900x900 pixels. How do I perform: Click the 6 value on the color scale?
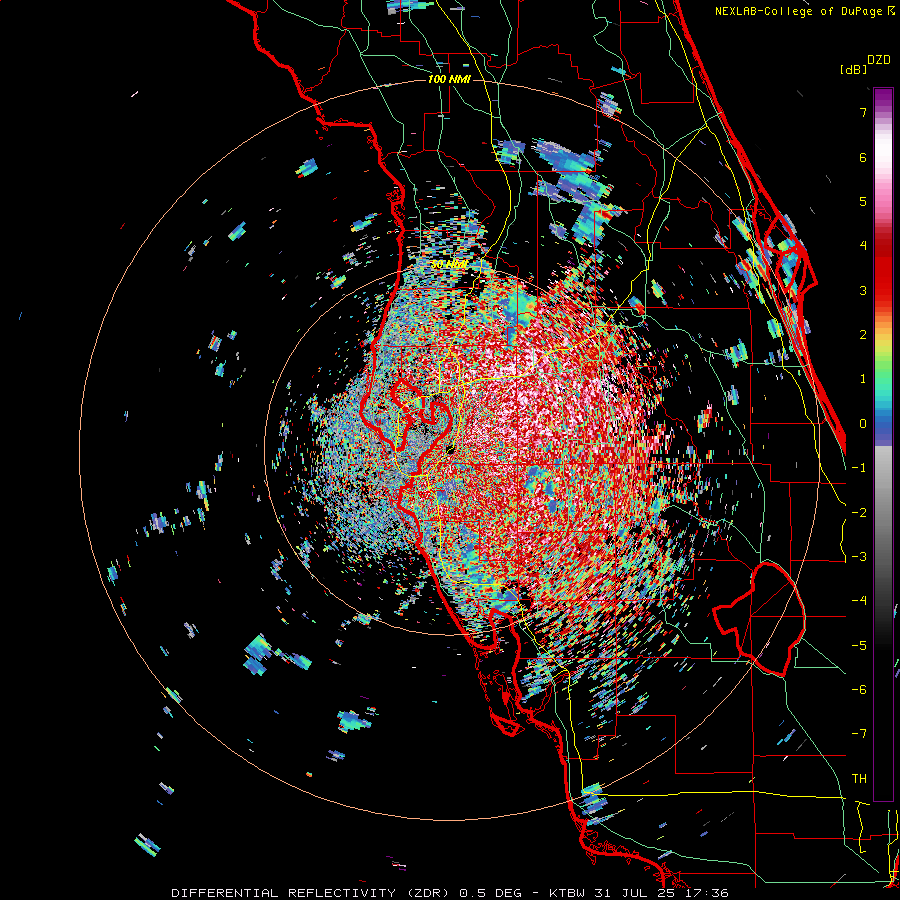click(x=863, y=157)
